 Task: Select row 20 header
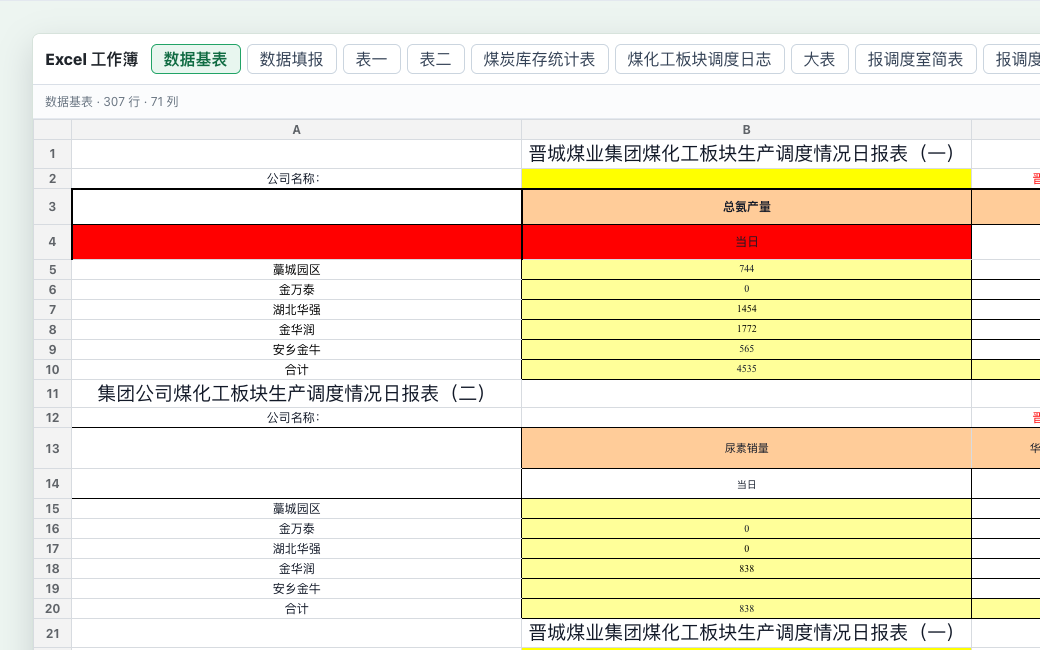coord(52,608)
